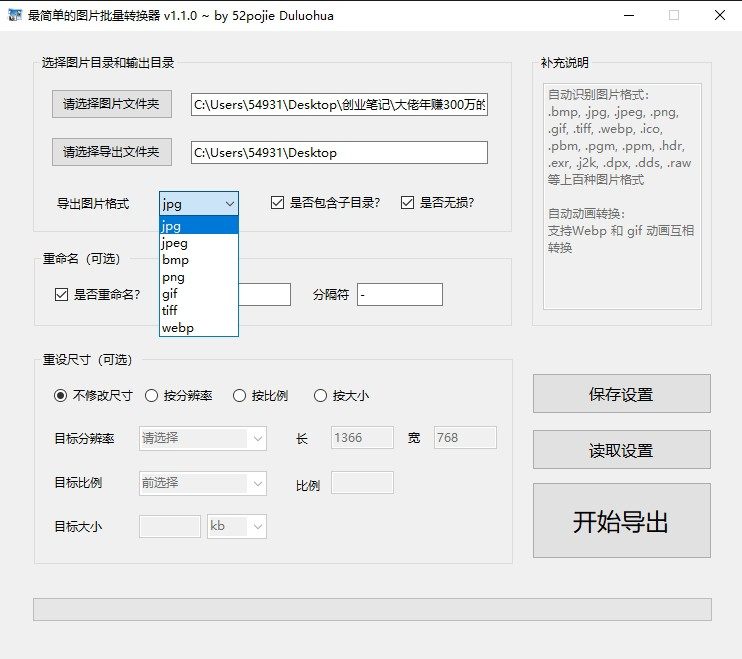Screen dimensions: 742x659
Task: Click the 宽 height field showing 768
Action: click(465, 438)
